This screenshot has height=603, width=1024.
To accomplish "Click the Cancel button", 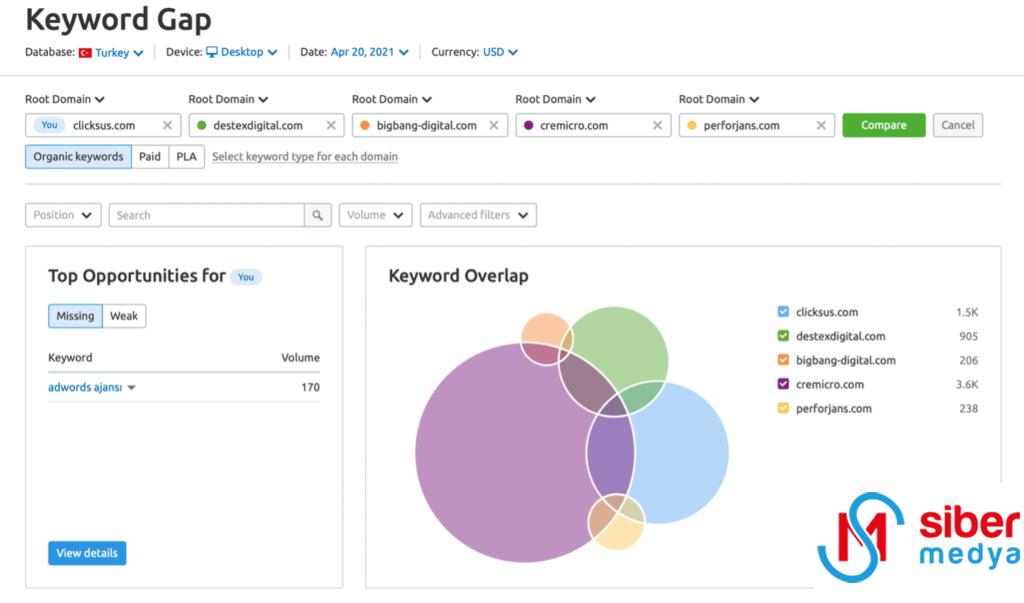I will click(x=957, y=125).
